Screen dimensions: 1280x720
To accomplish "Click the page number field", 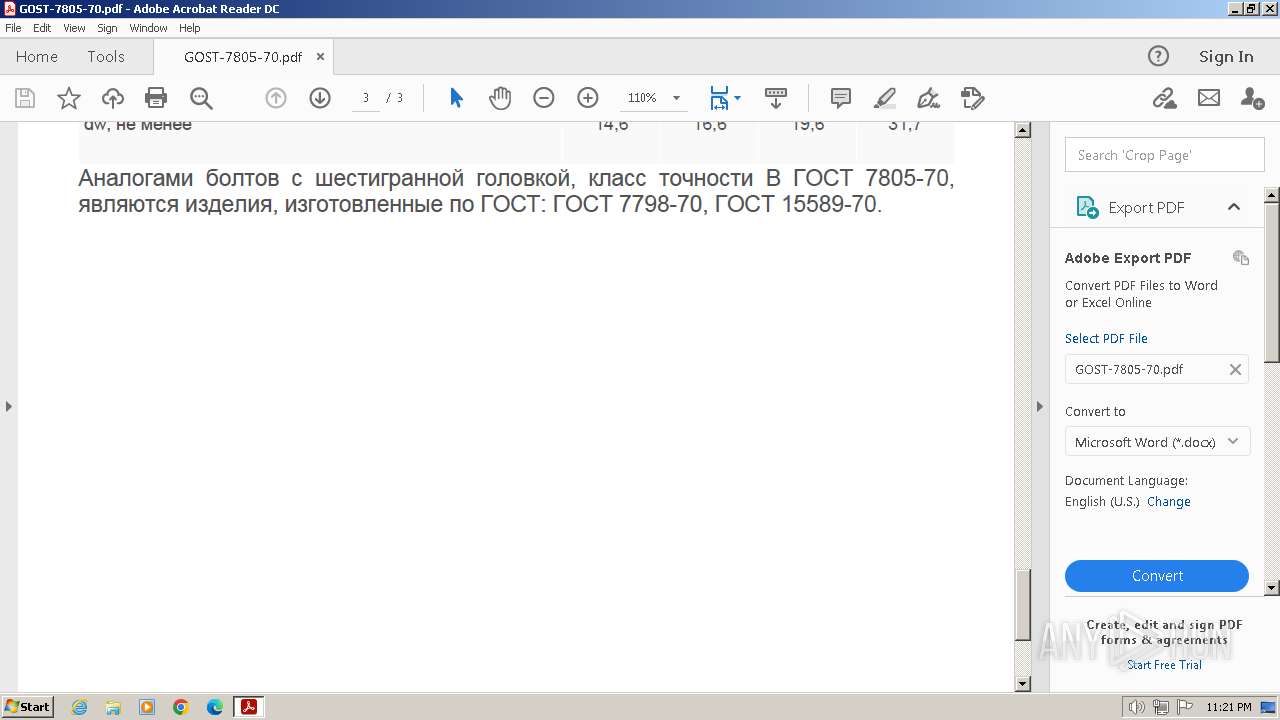I will coord(366,98).
